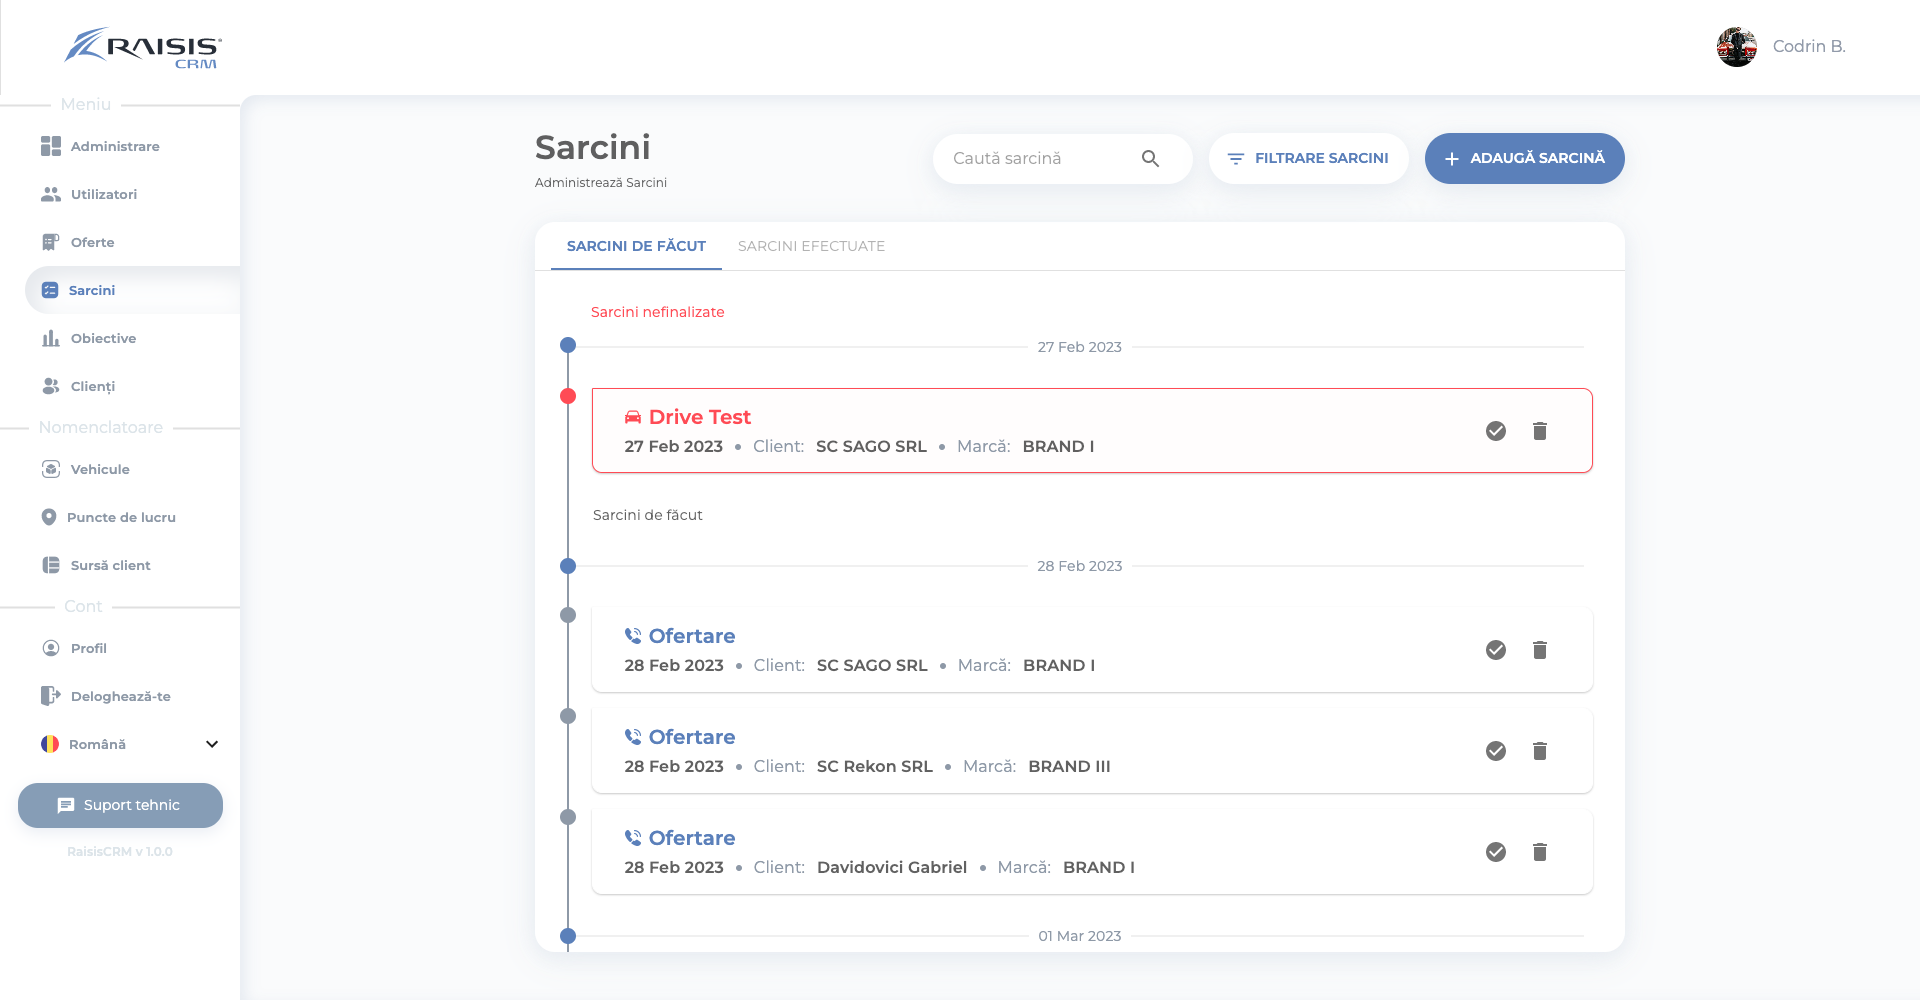Type in the Caută sarcină search field
1920x1000 pixels.
[1040, 159]
